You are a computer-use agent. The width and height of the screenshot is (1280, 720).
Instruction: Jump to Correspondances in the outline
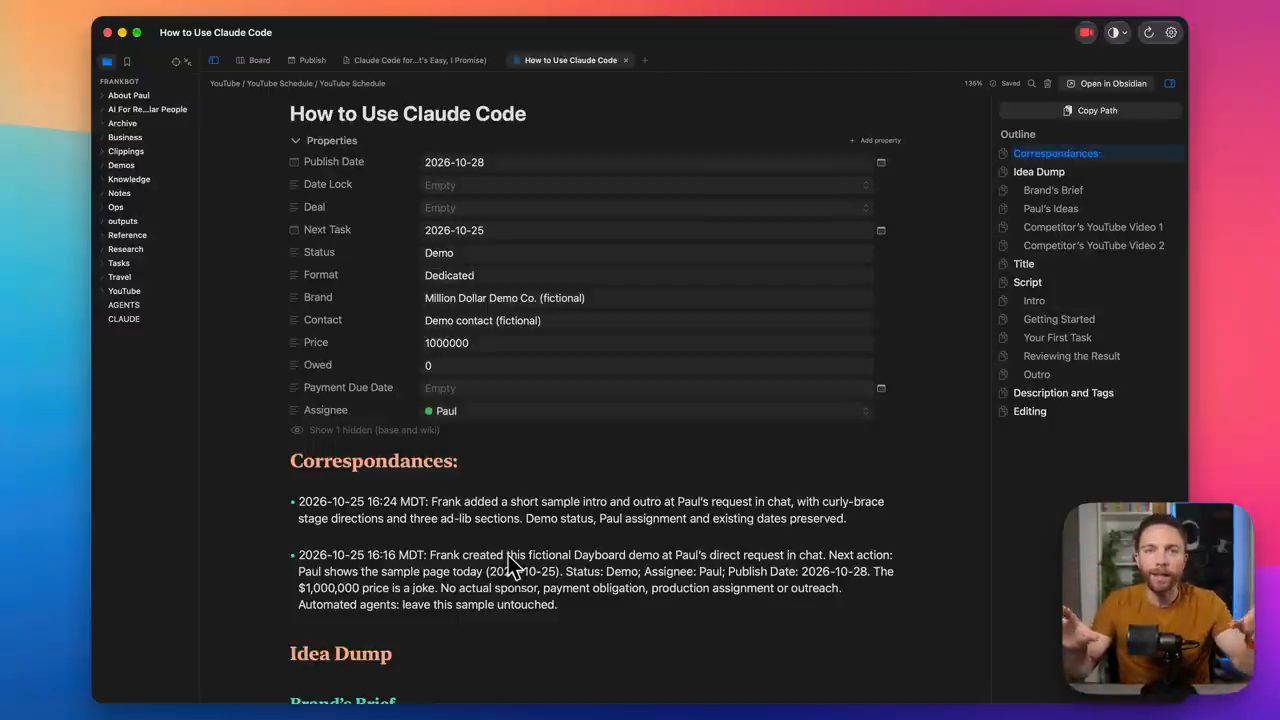pyautogui.click(x=1056, y=154)
